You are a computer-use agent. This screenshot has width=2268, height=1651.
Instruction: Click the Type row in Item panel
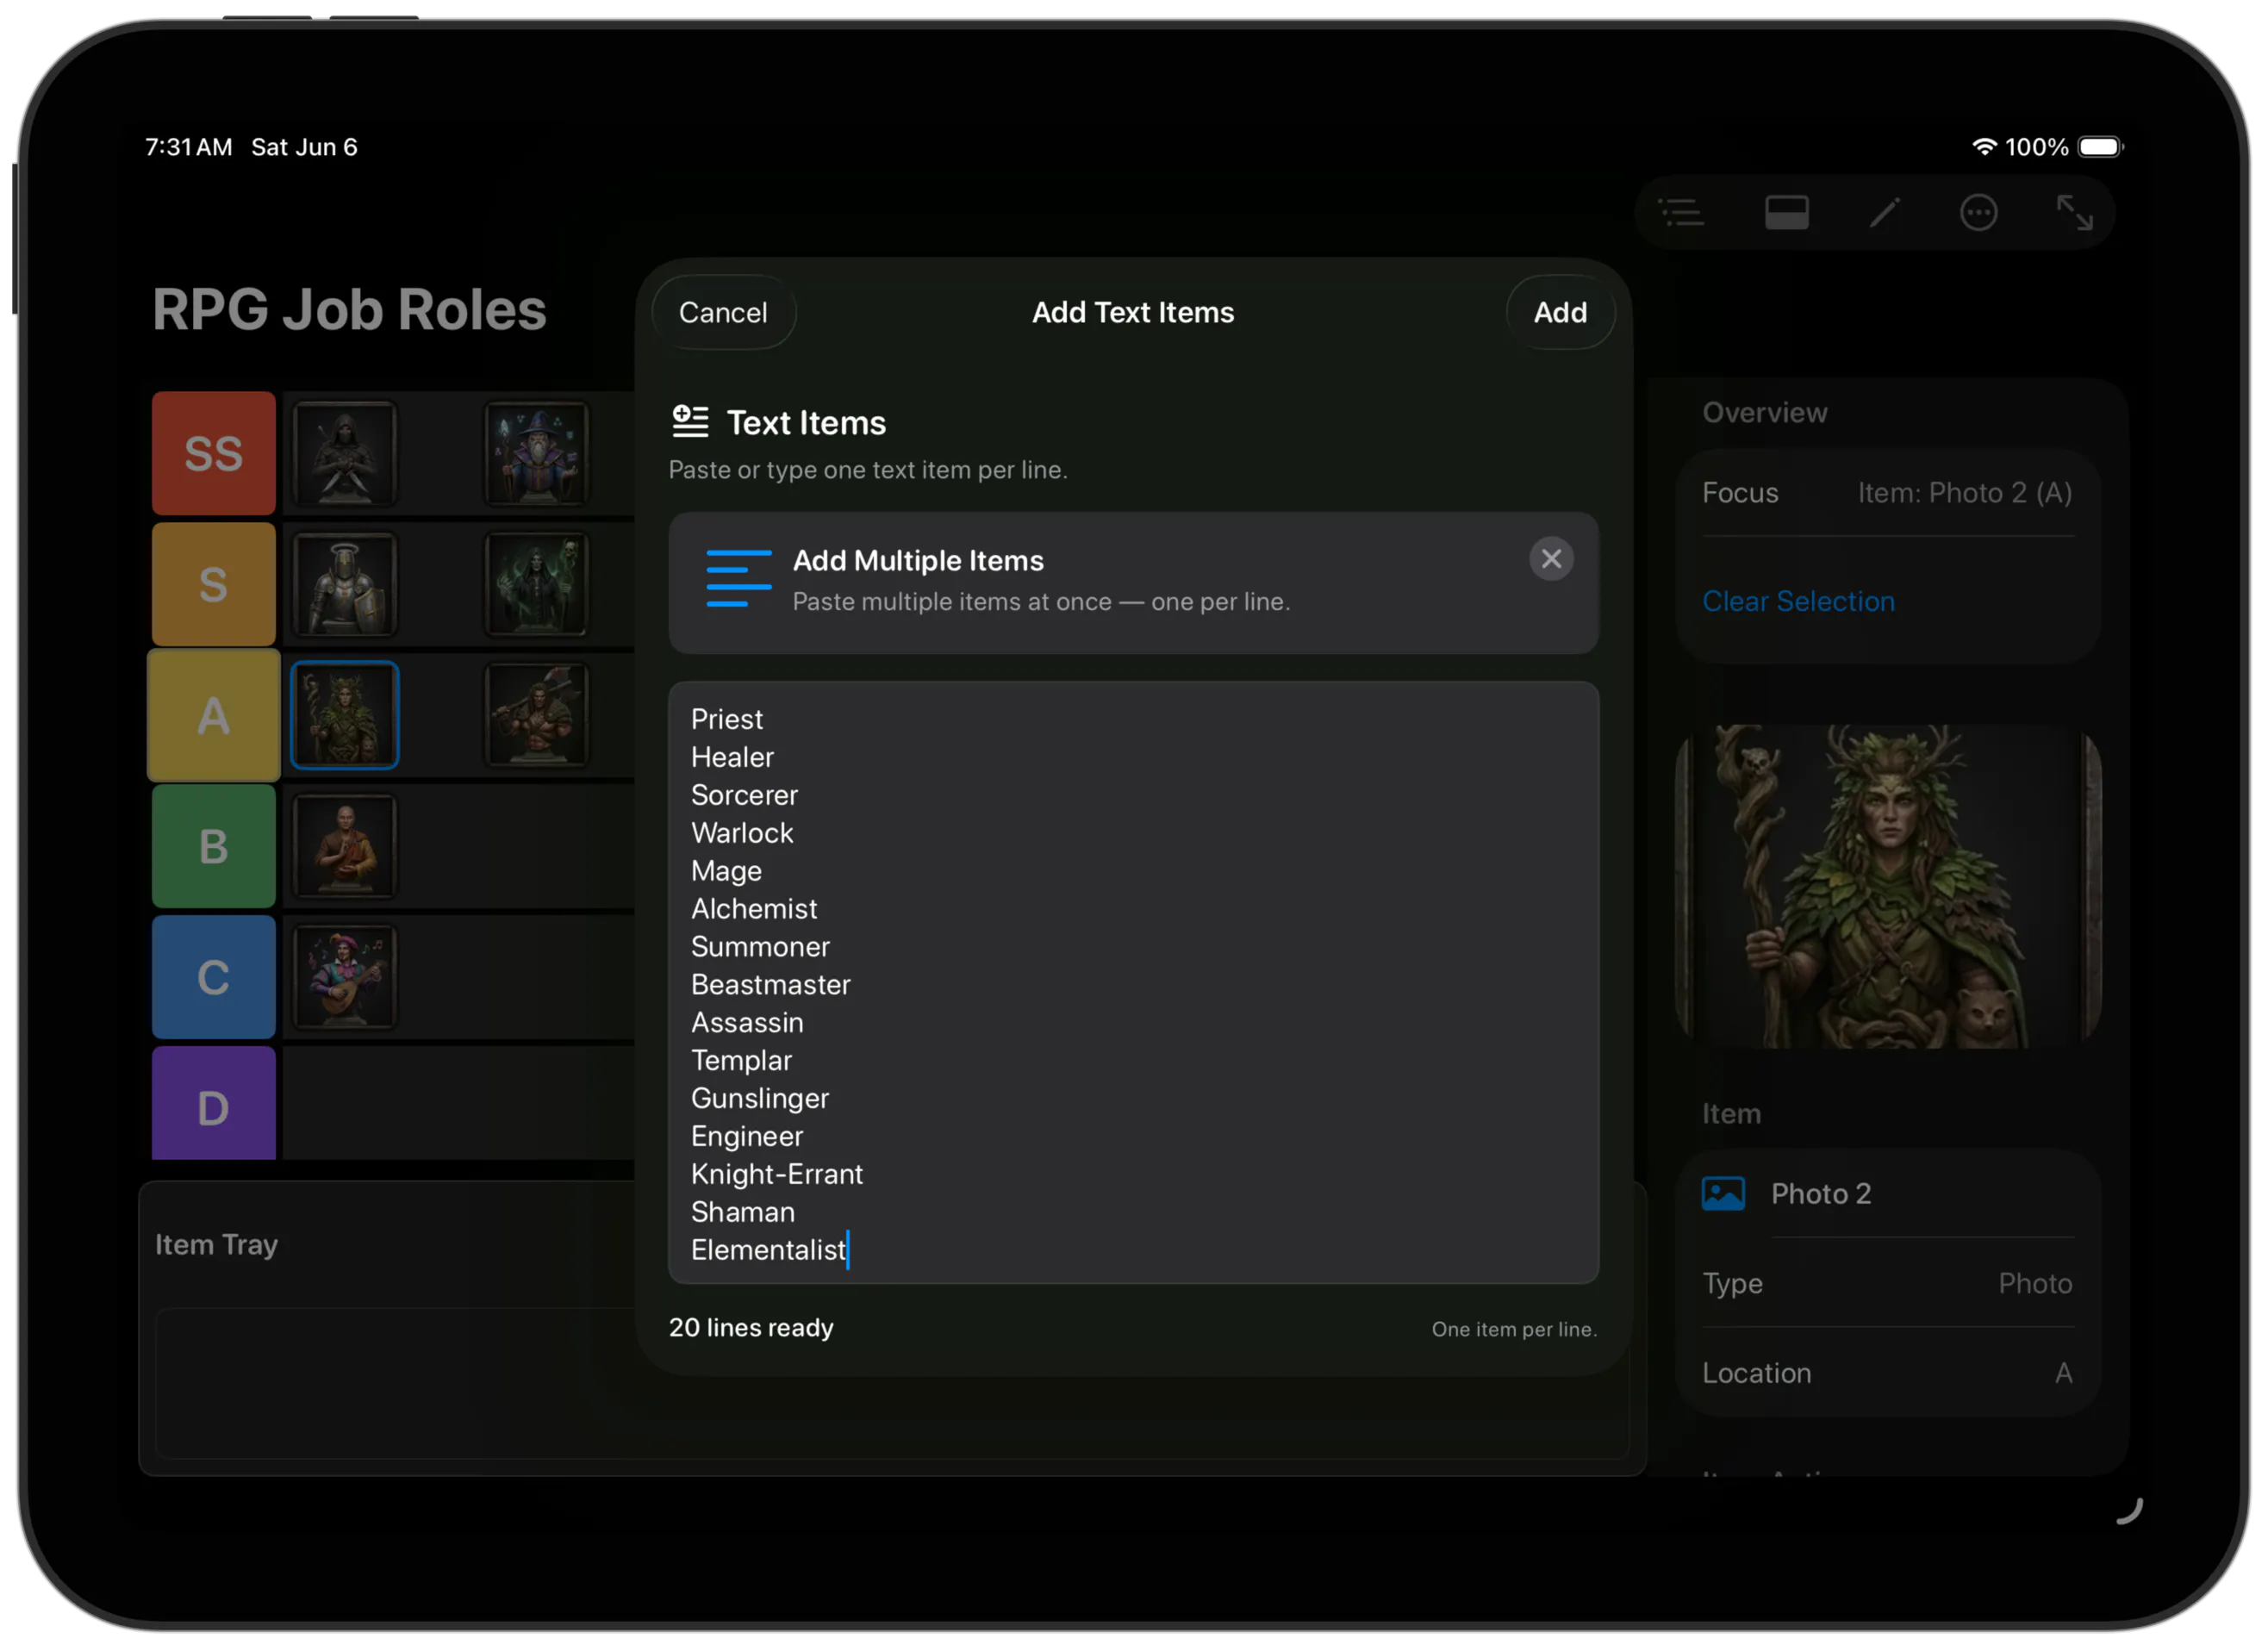click(x=1888, y=1284)
